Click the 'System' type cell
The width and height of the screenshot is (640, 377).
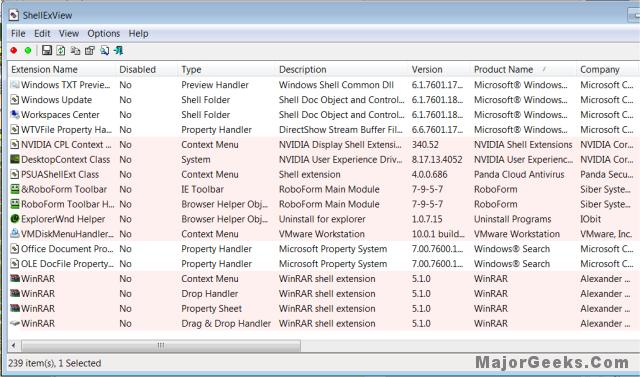[196, 160]
